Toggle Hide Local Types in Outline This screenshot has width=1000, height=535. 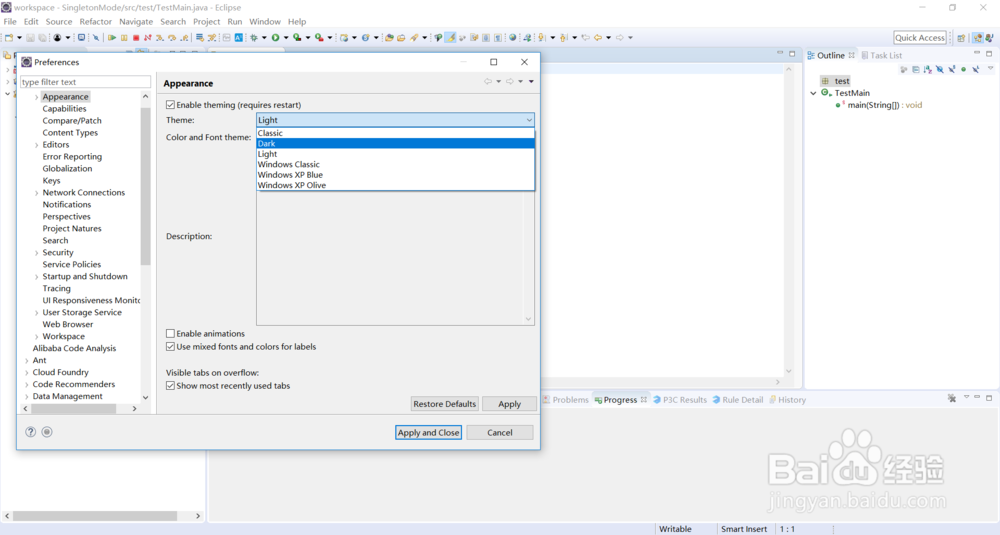coord(975,70)
